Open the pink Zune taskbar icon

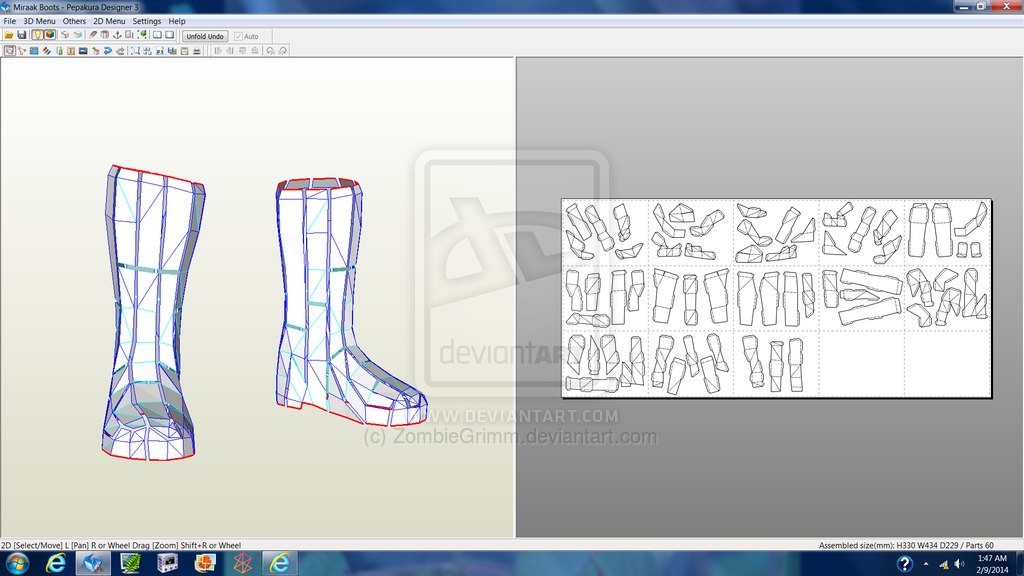pos(242,563)
